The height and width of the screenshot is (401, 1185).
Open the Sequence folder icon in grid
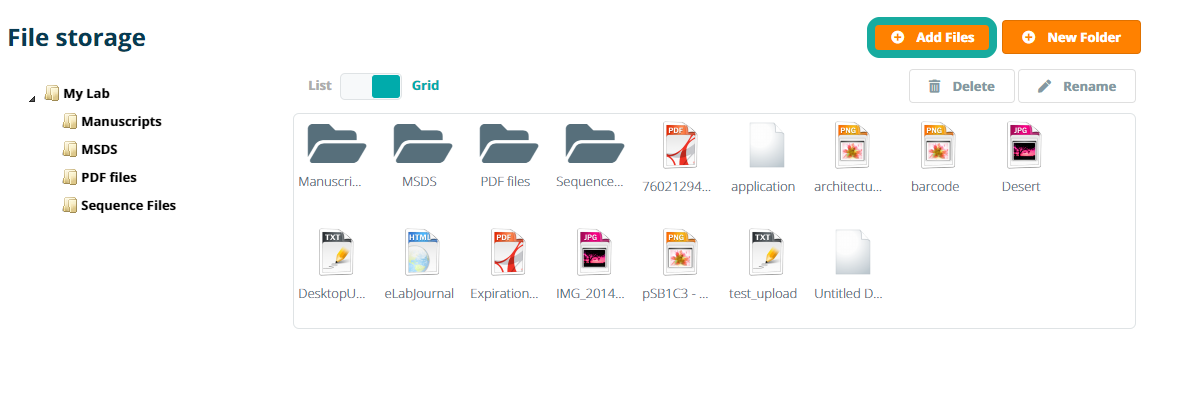591,145
